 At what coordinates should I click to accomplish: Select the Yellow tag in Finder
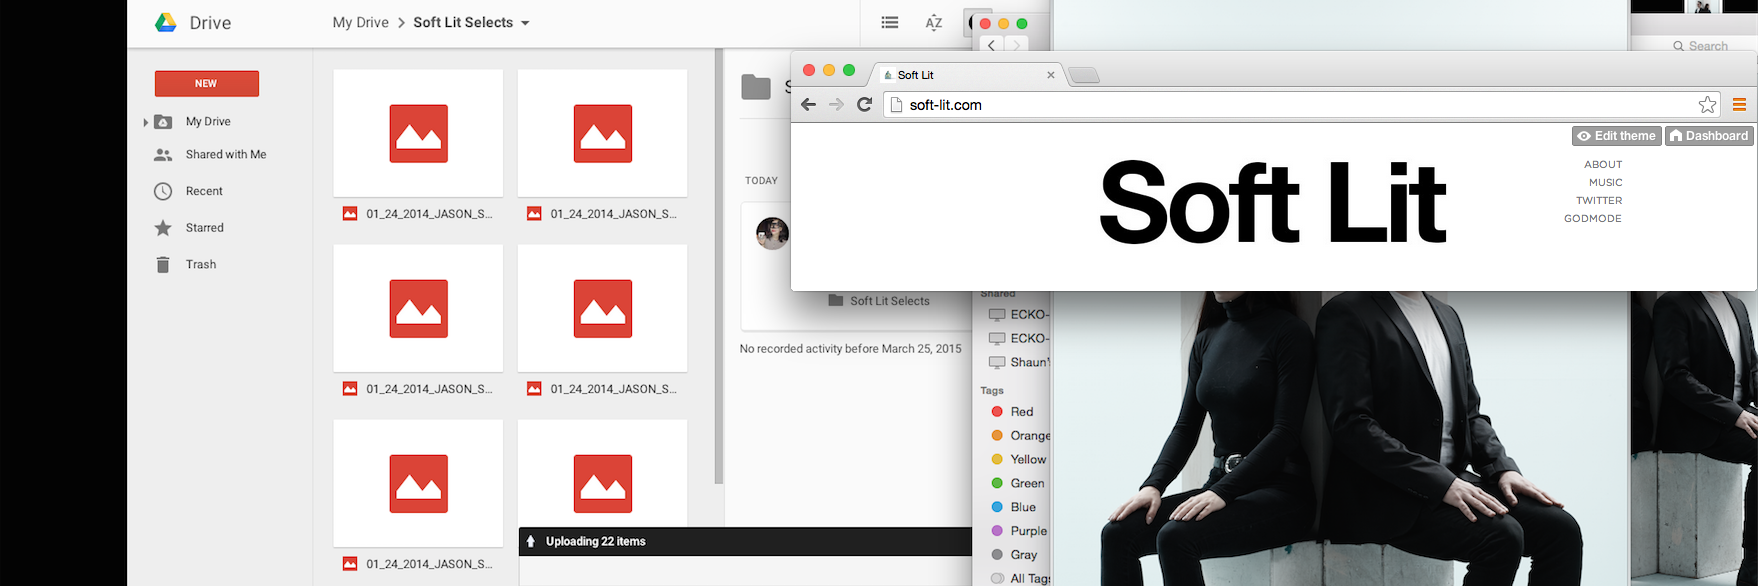pyautogui.click(x=1018, y=460)
